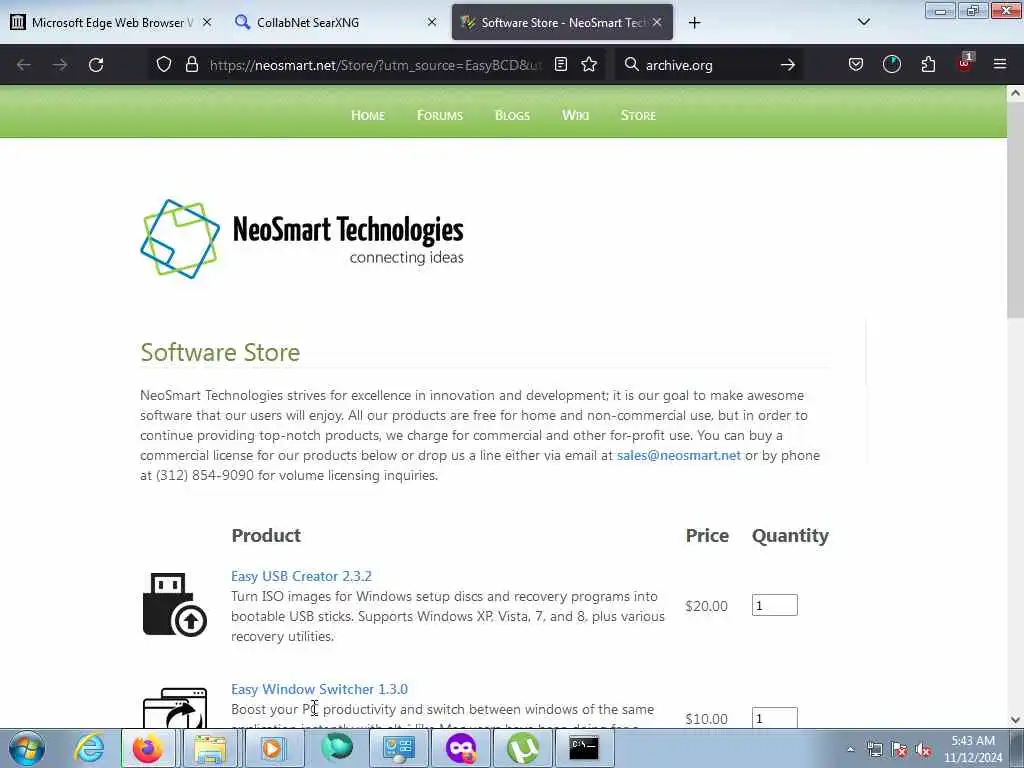Click the green-teal globe taskbar icon

337,748
